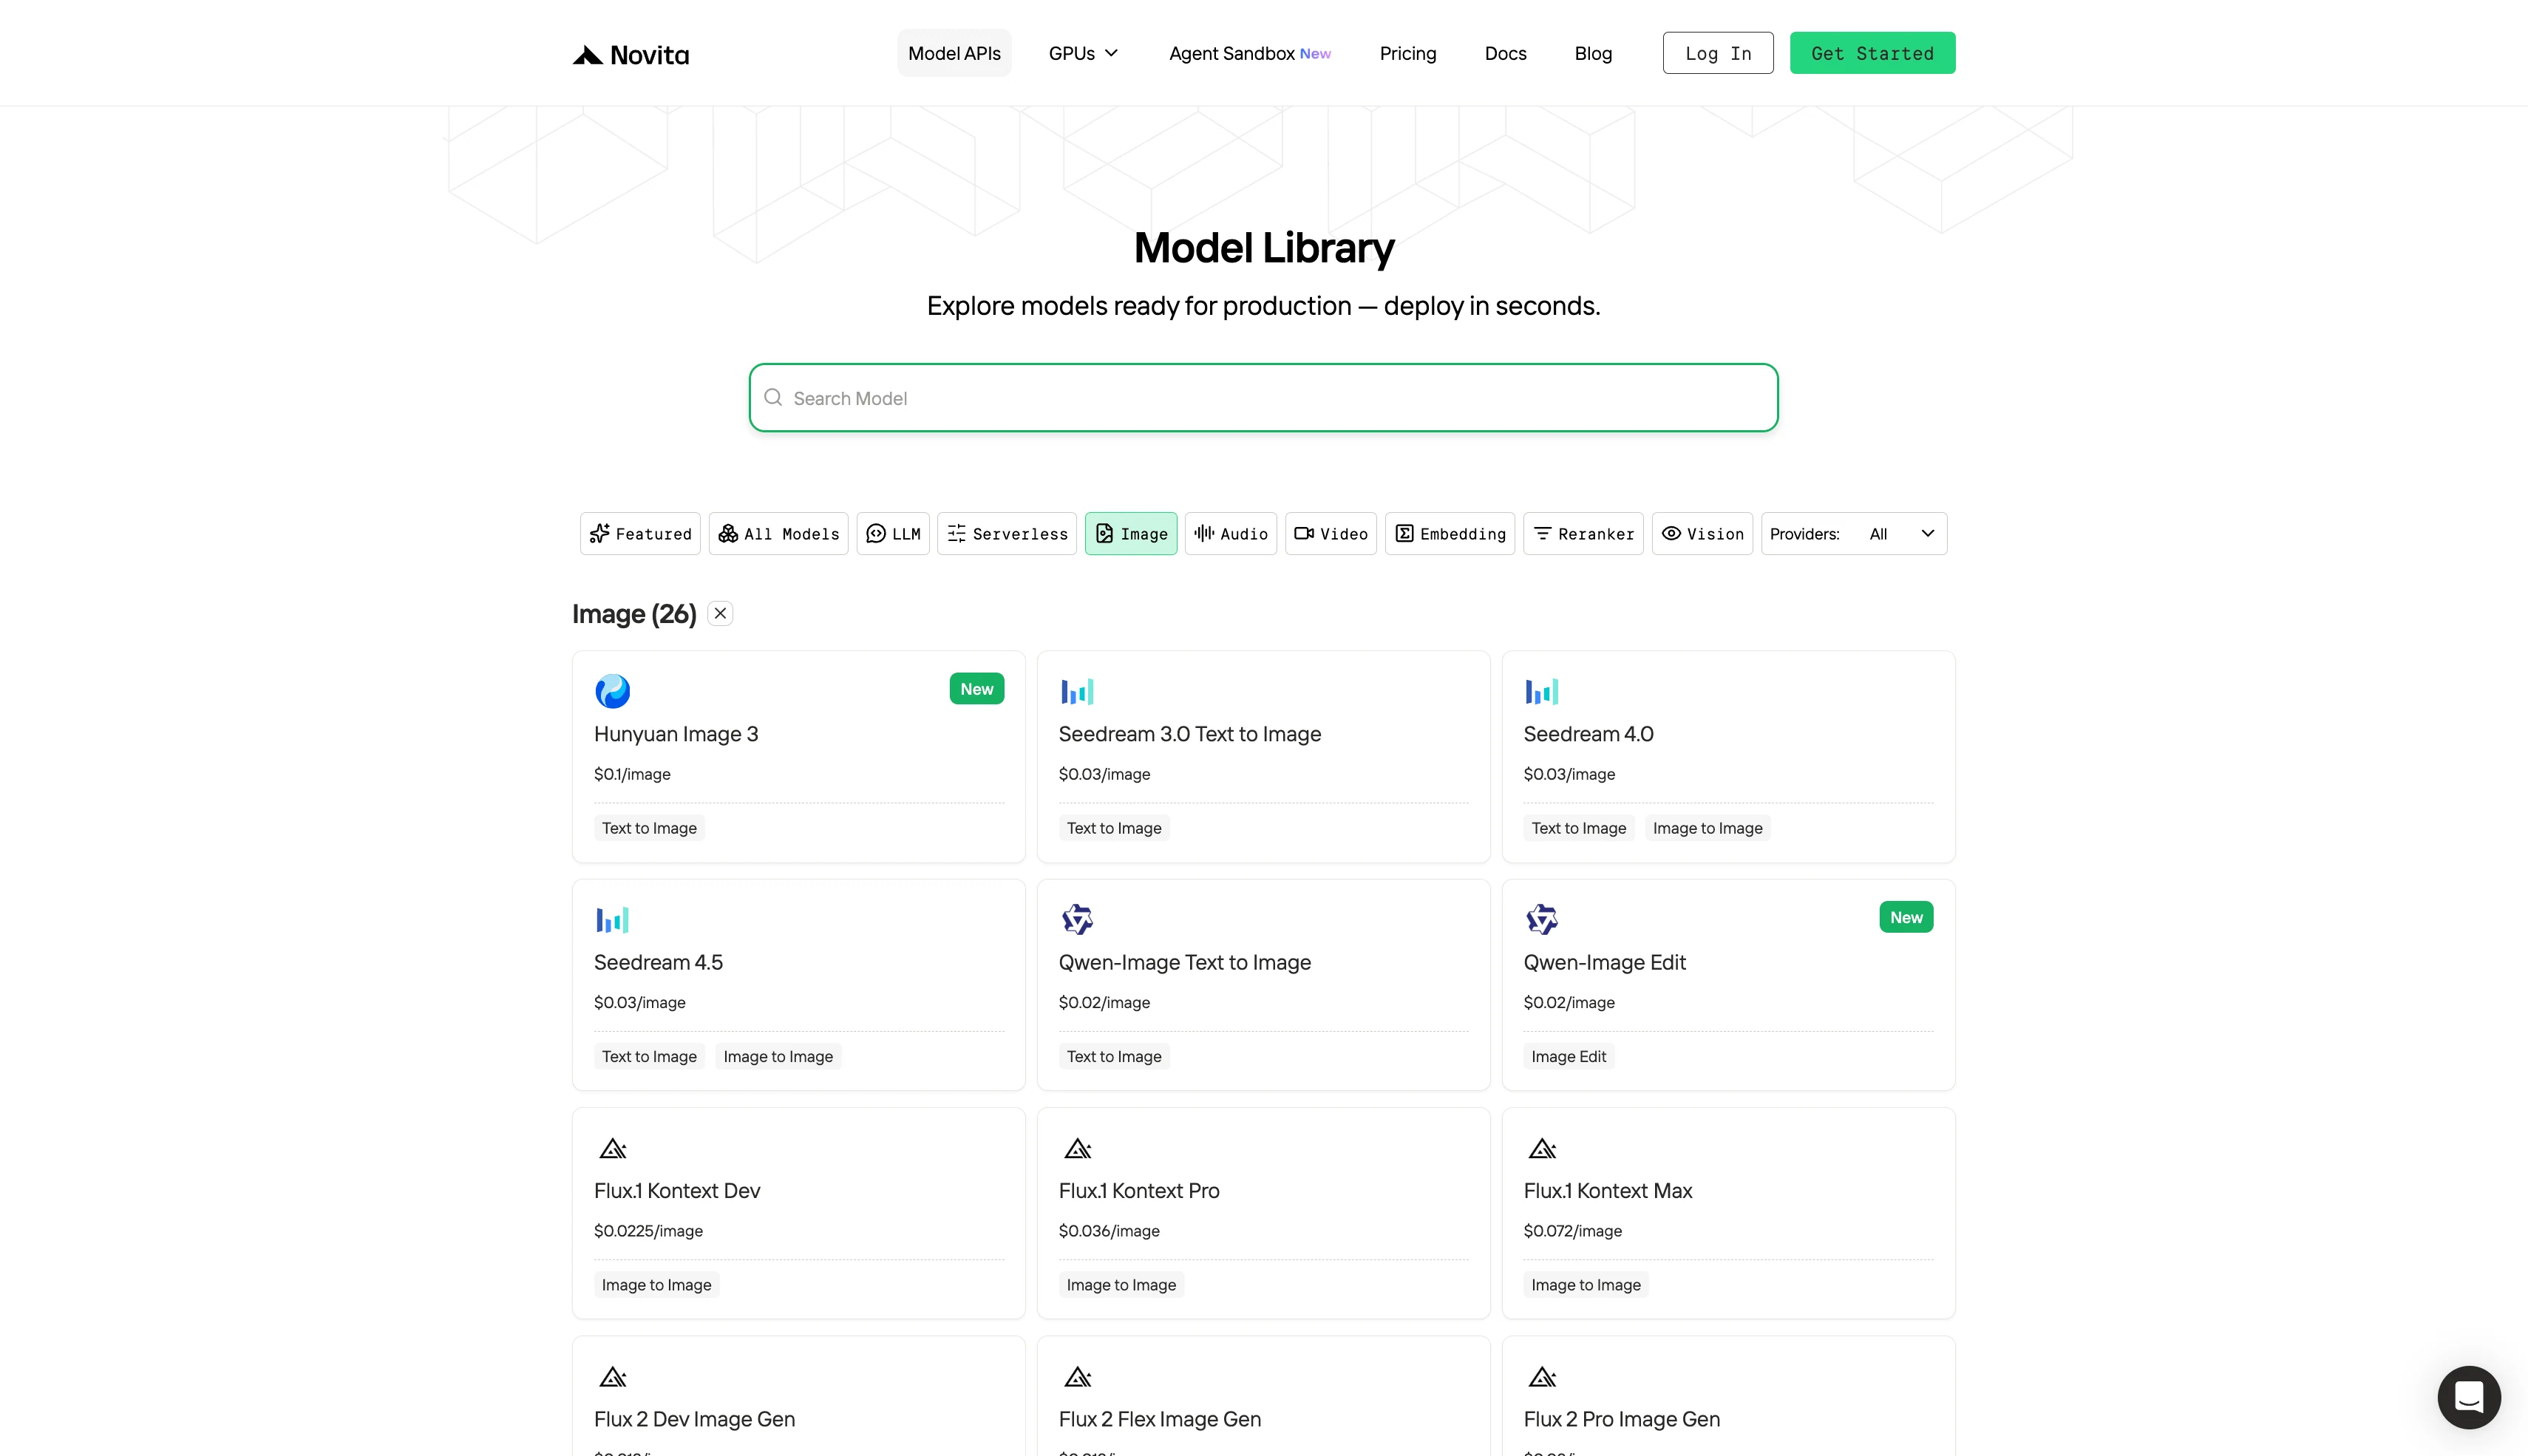Screen dimensions: 2528x1456
Task: Open Model APIs in navigation
Action: [x=954, y=53]
